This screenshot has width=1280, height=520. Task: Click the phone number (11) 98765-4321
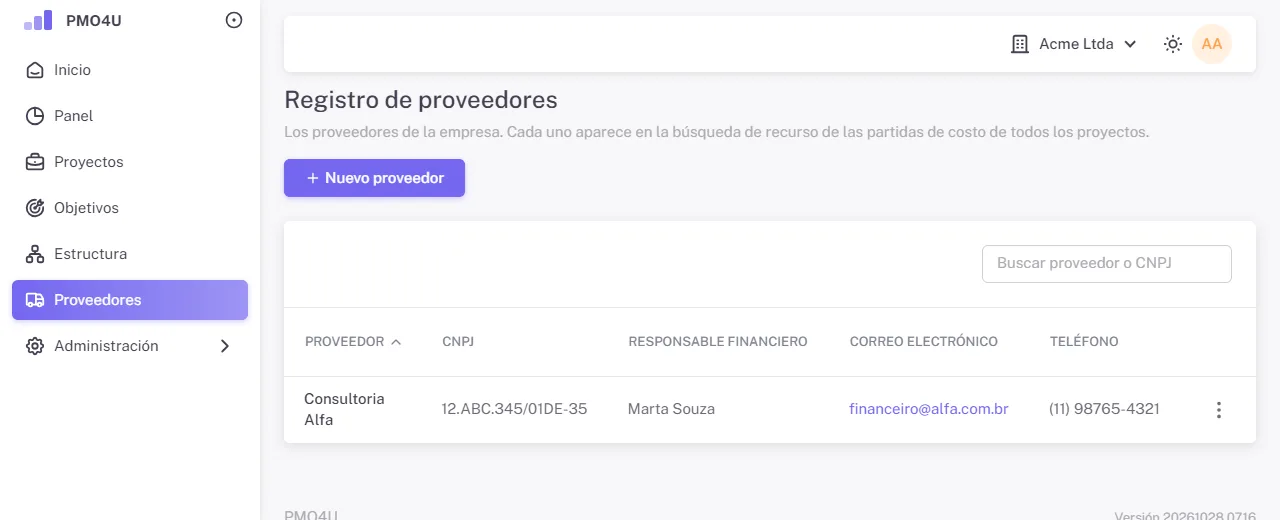tap(1105, 409)
